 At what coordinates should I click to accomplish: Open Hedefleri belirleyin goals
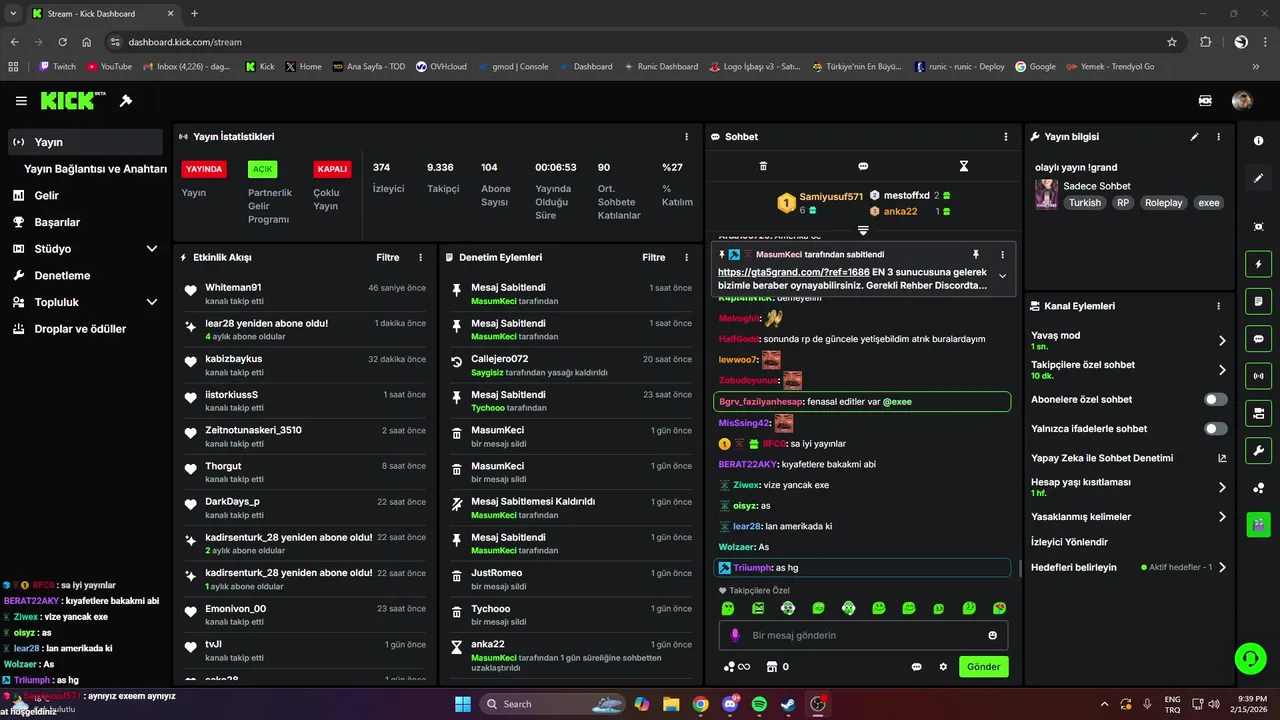pos(1128,567)
